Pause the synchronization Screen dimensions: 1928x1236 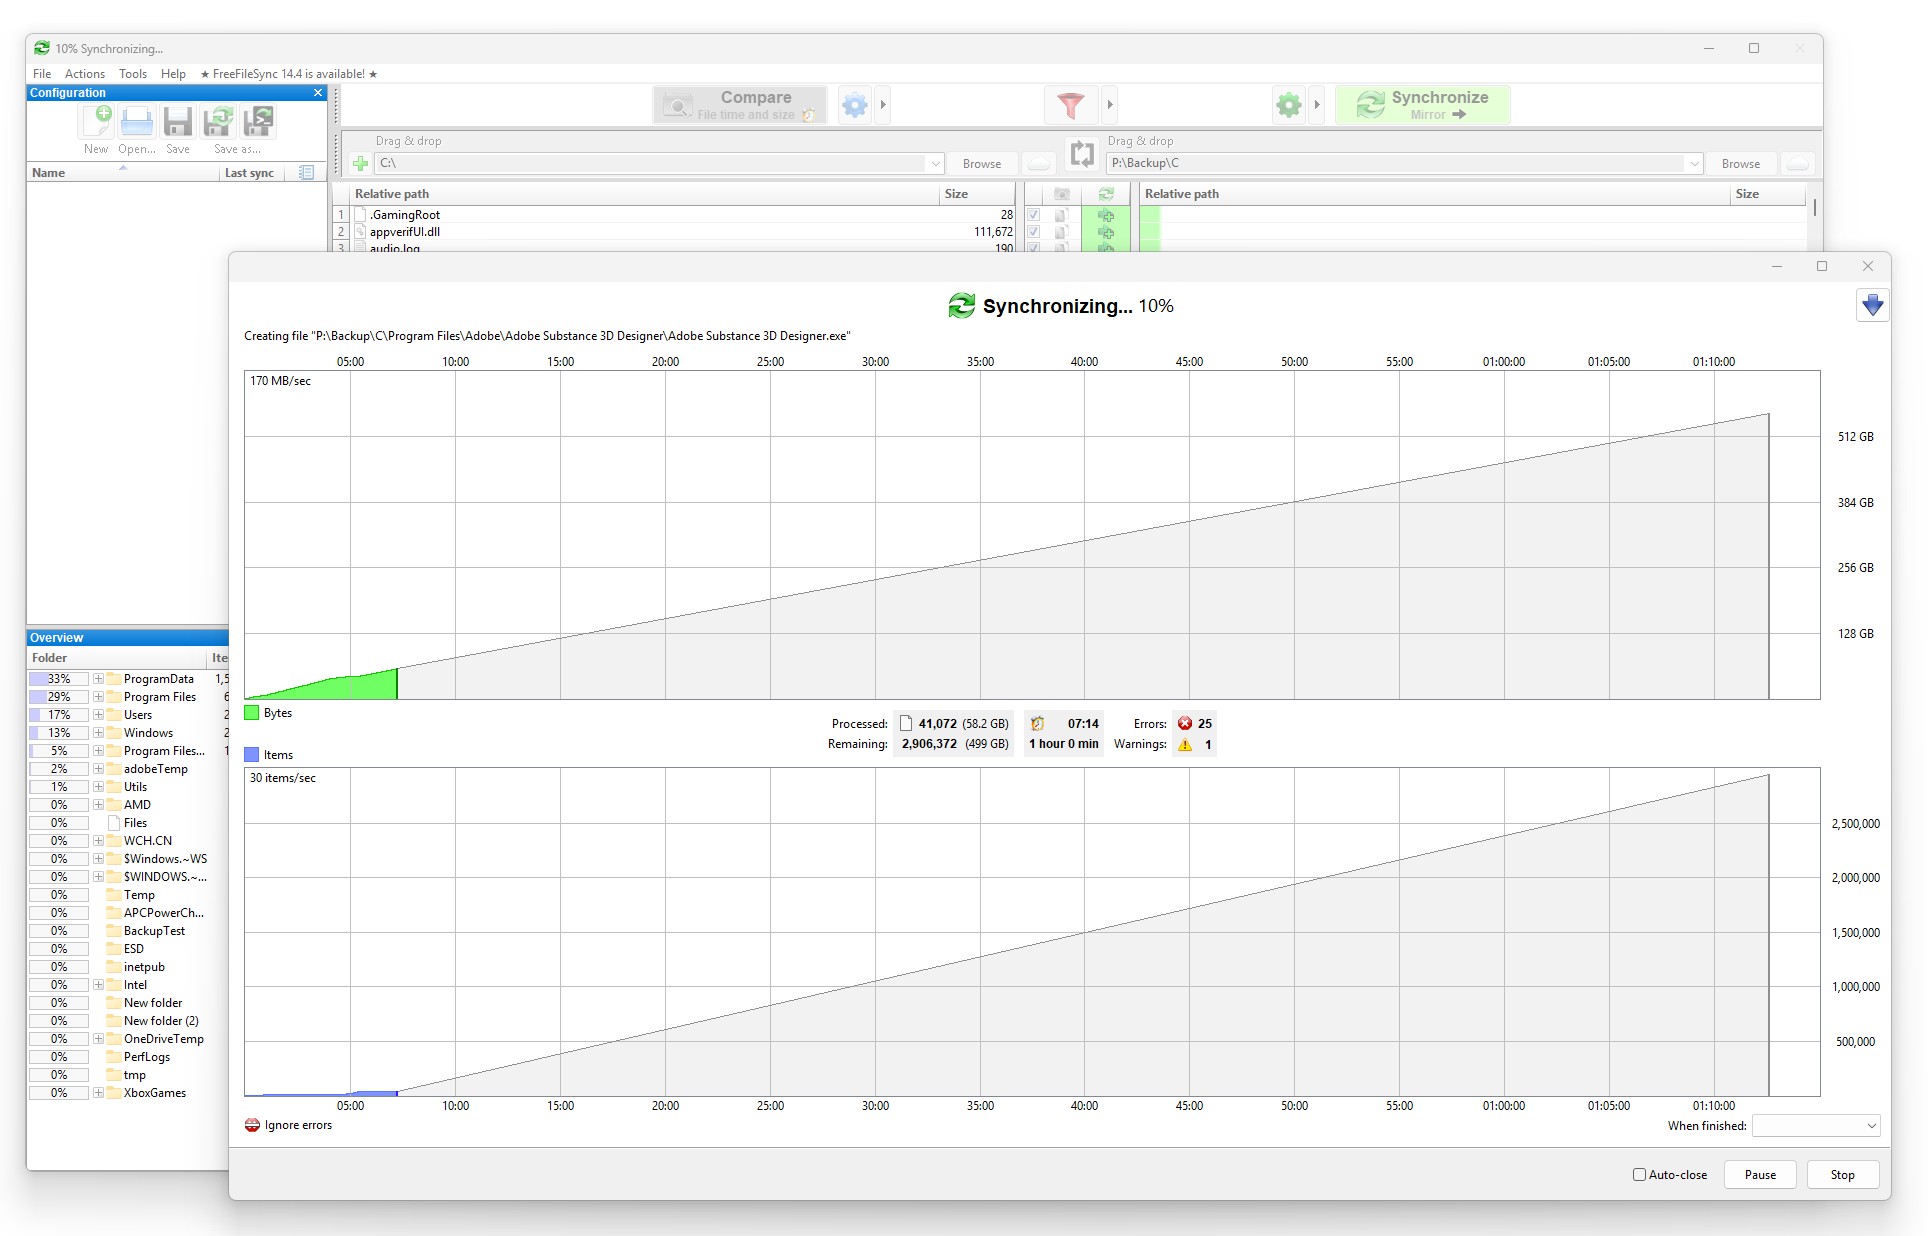coord(1759,1175)
